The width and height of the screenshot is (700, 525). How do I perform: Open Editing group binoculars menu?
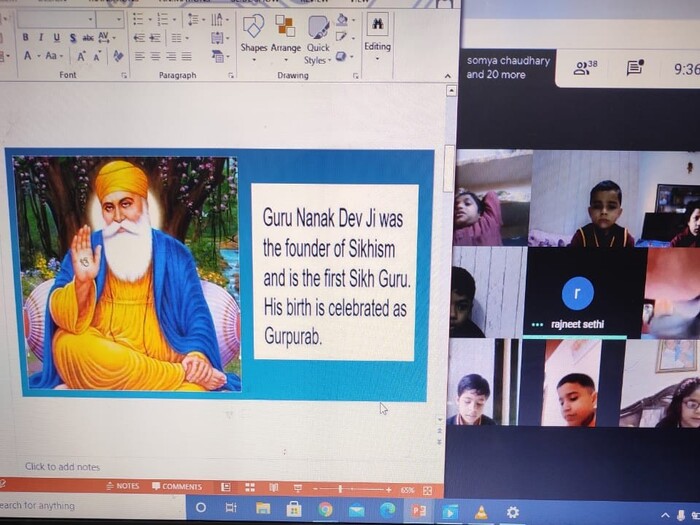377,37
